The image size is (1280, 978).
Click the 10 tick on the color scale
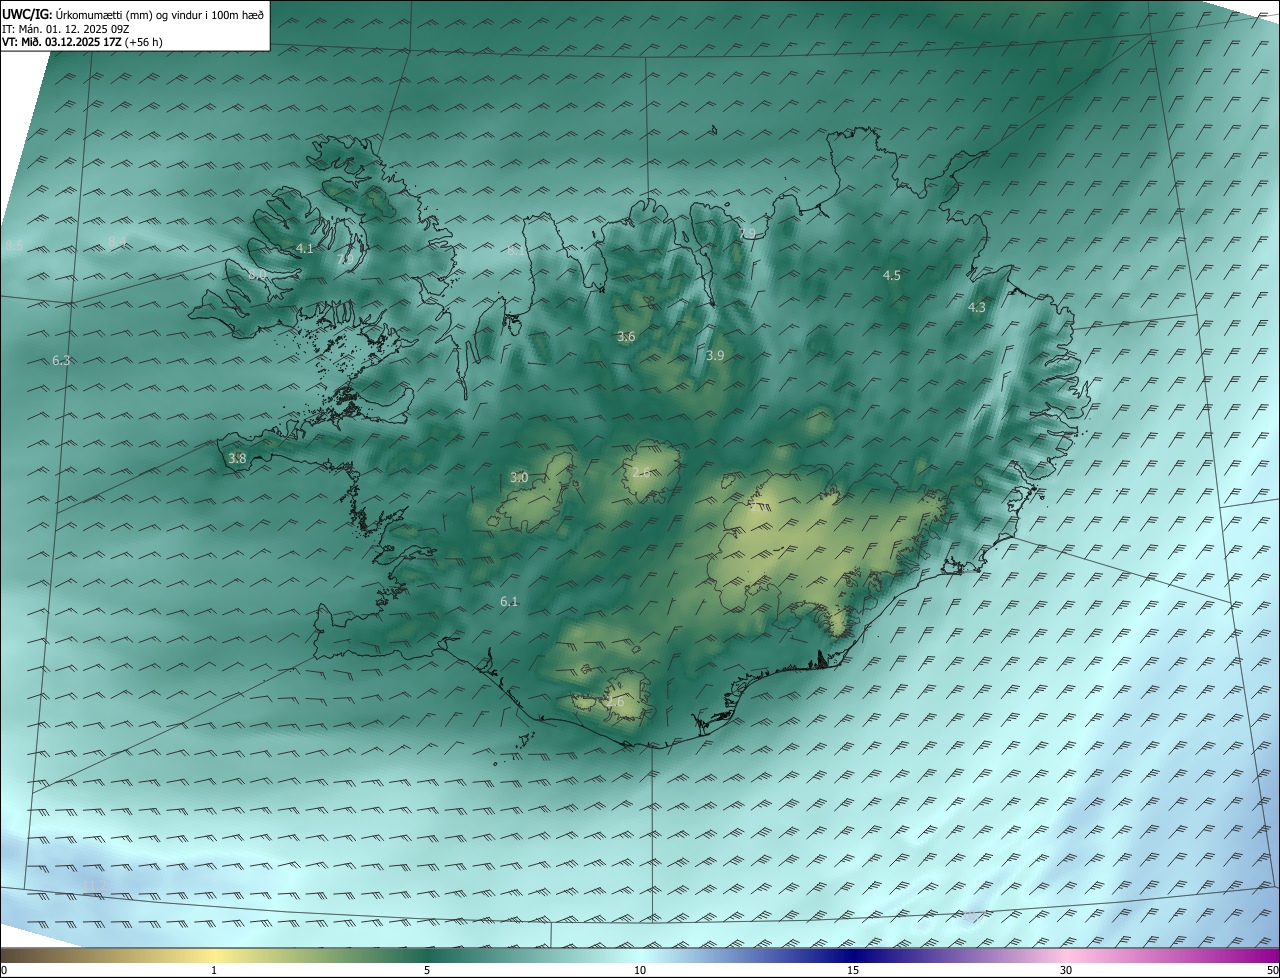click(x=640, y=970)
